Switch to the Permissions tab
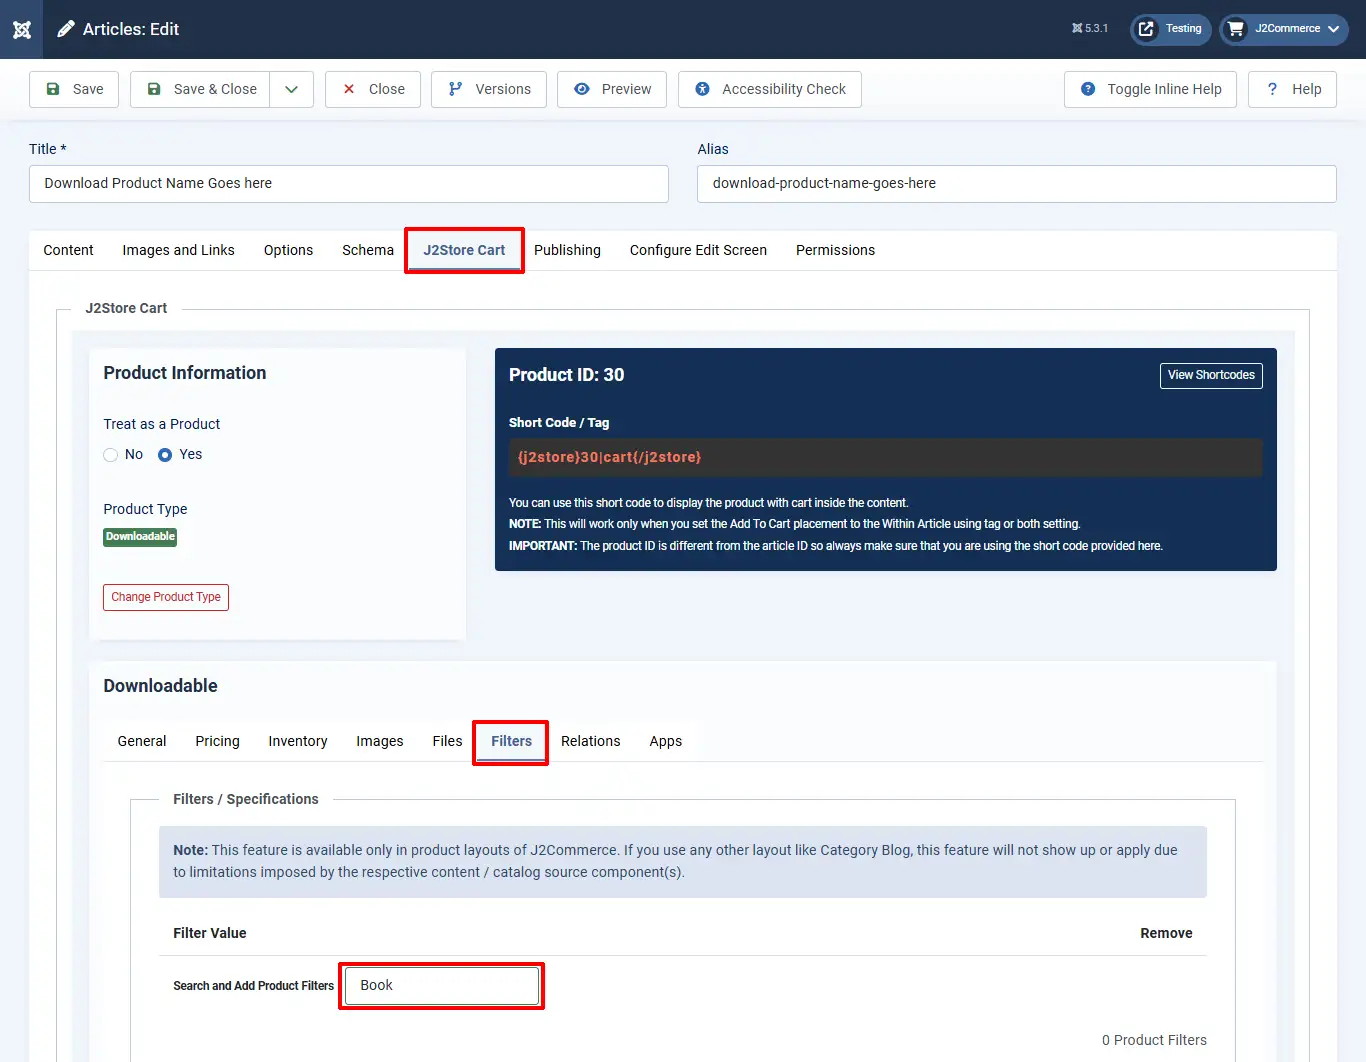Image resolution: width=1366 pixels, height=1062 pixels. click(x=835, y=250)
